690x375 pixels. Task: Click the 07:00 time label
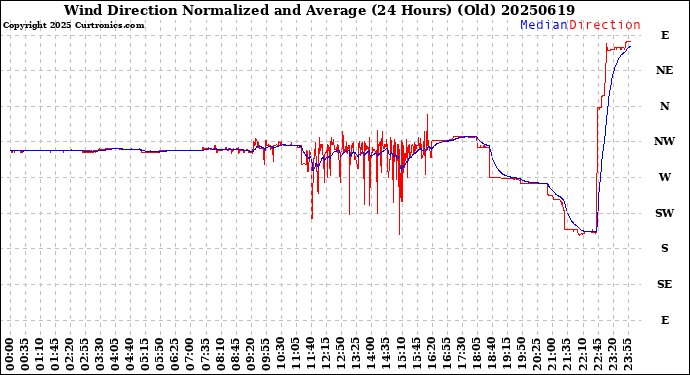[191, 354]
